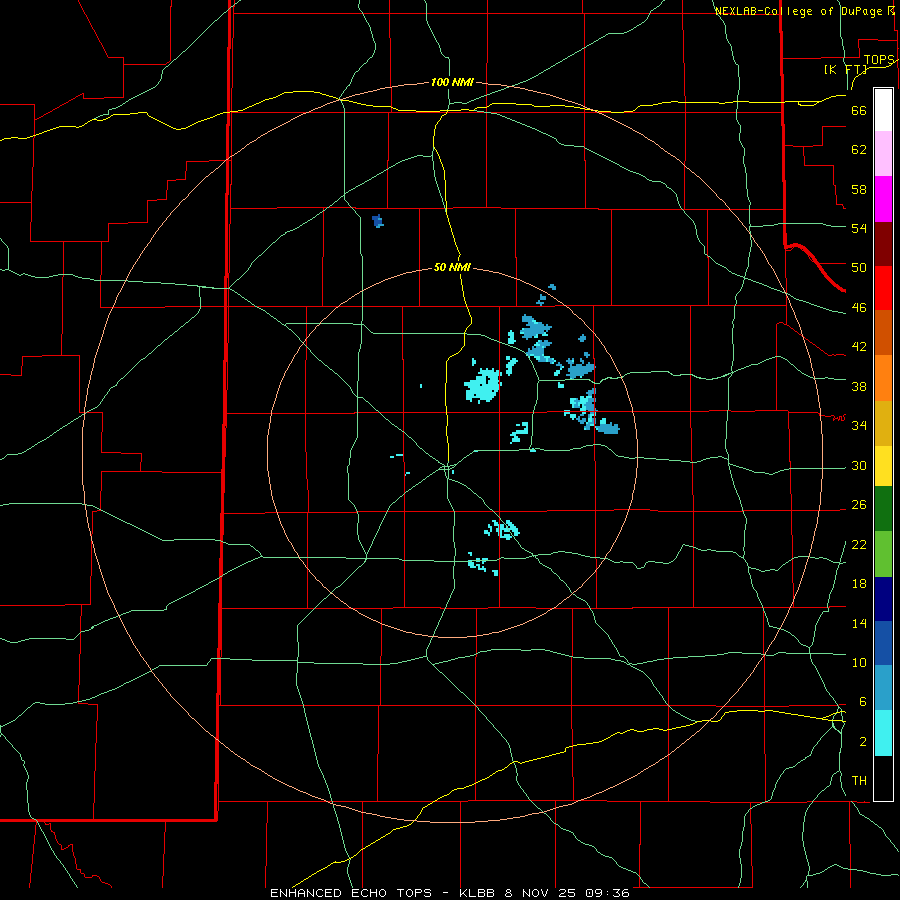Click the cyan swatch above TH in legend
The width and height of the screenshot is (900, 900).
point(883,734)
